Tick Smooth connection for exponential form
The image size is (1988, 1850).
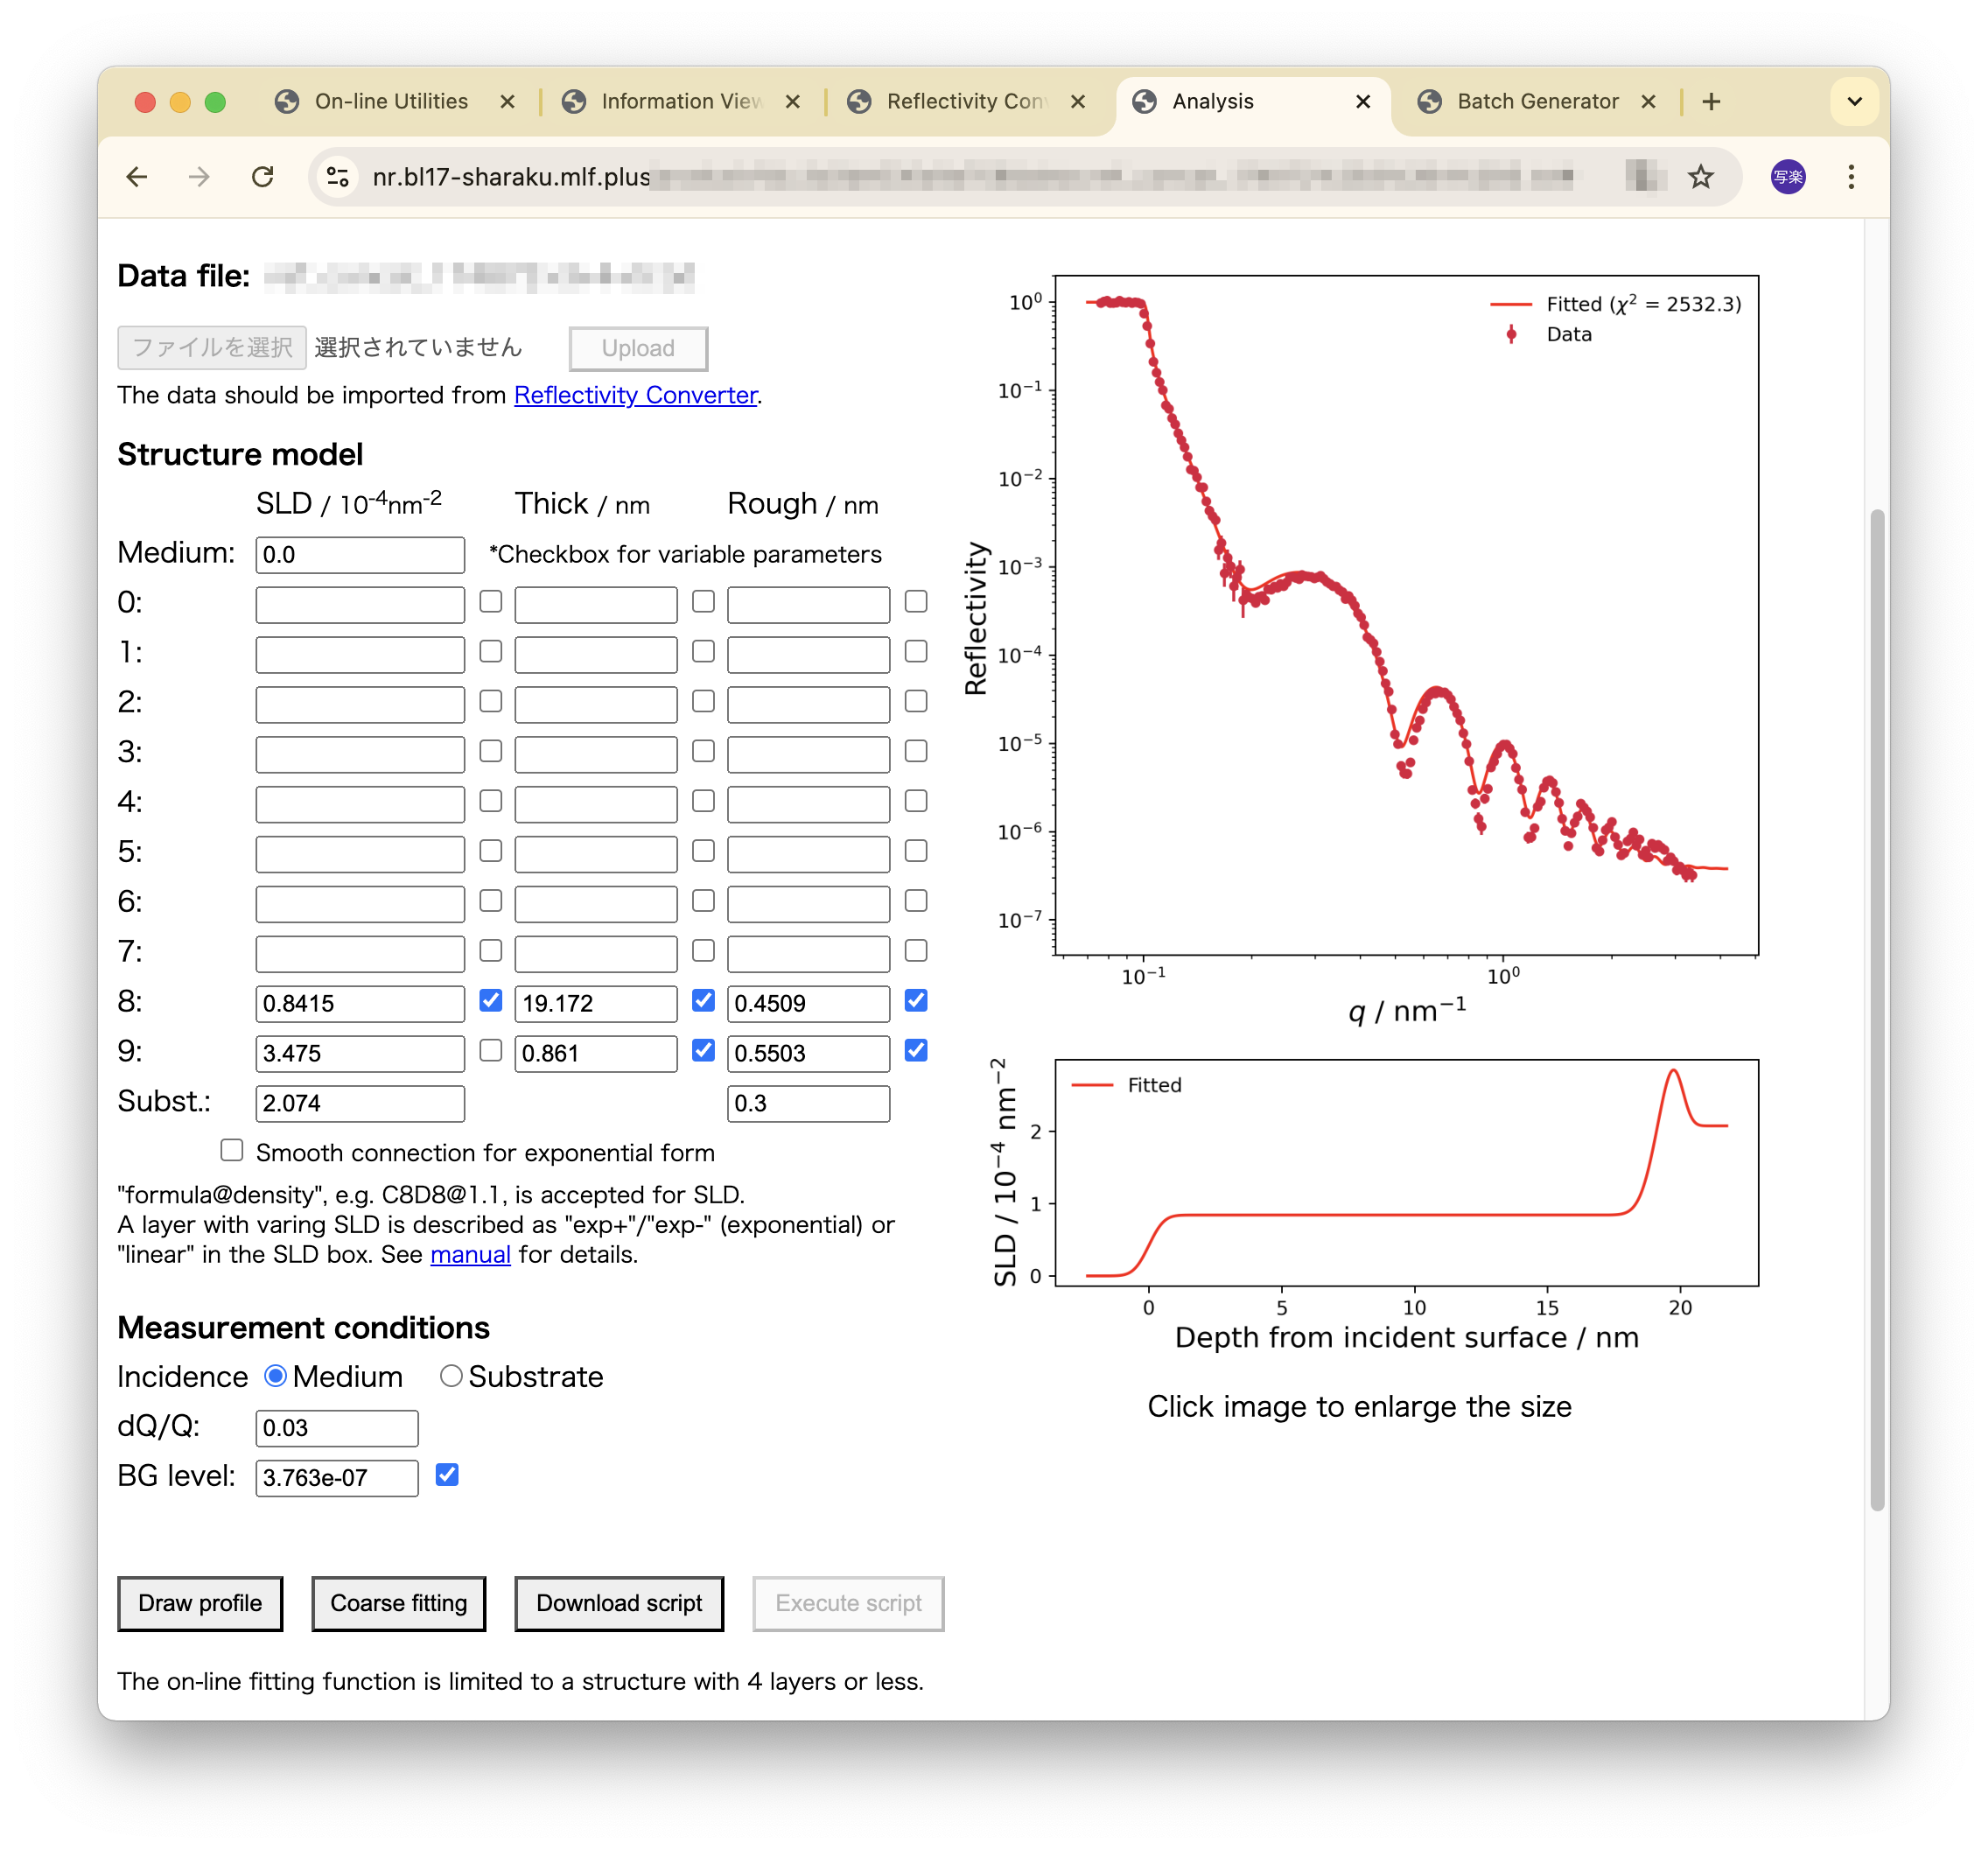coord(232,1151)
